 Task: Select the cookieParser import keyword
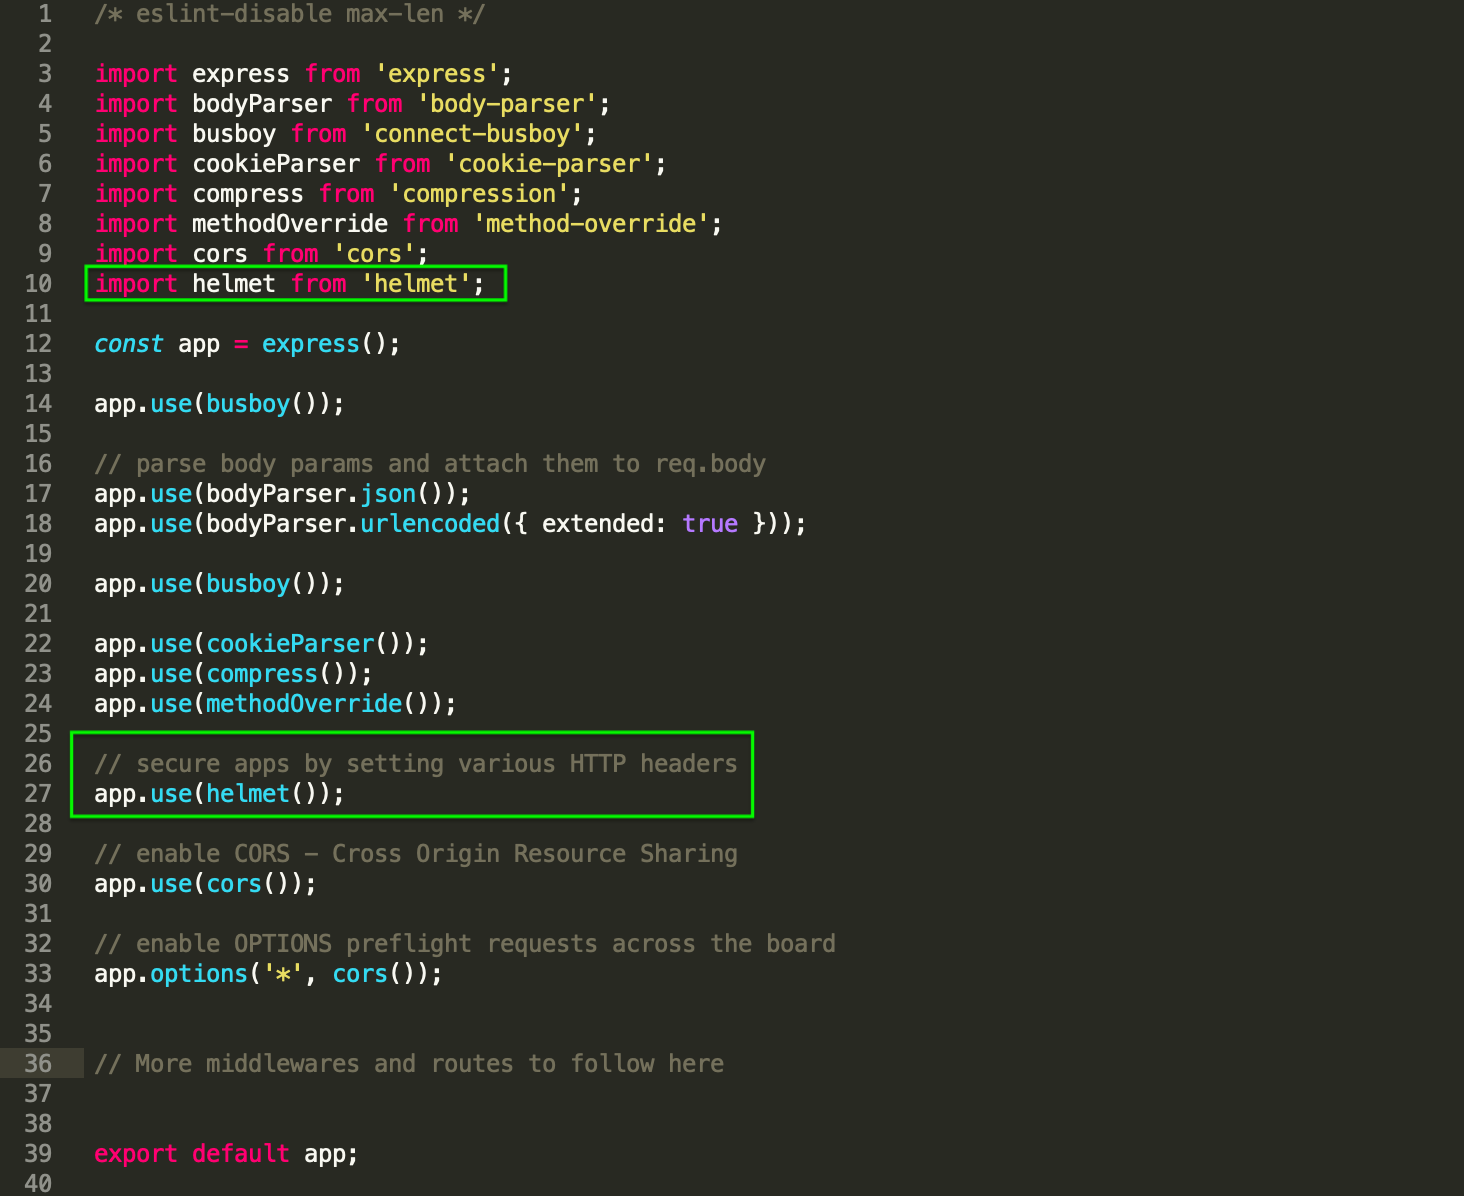pos(135,163)
